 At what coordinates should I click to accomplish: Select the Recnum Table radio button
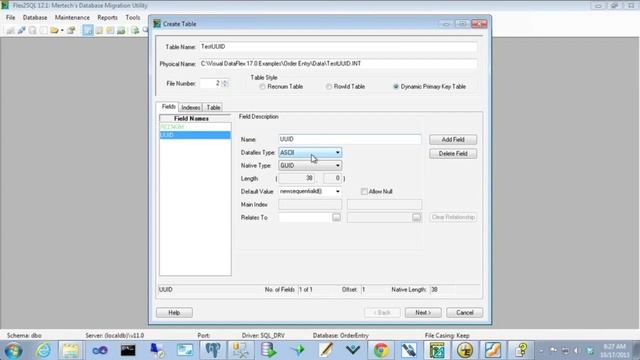tap(262, 87)
